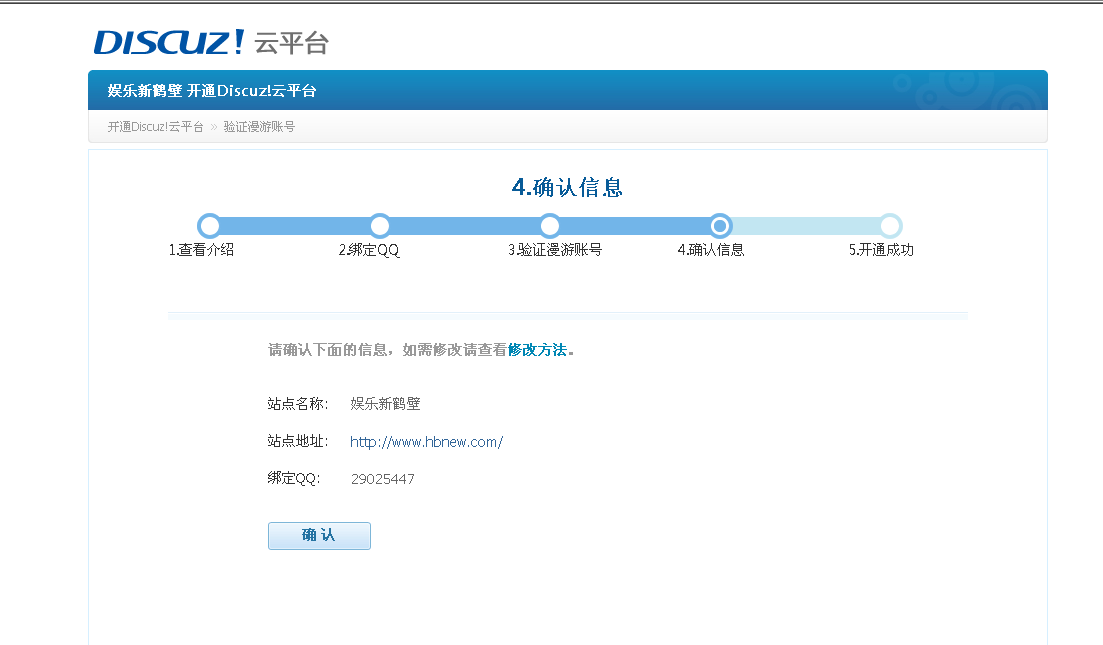This screenshot has width=1103, height=645.
Task: Click the 5.开通成功 step label
Action: click(881, 250)
